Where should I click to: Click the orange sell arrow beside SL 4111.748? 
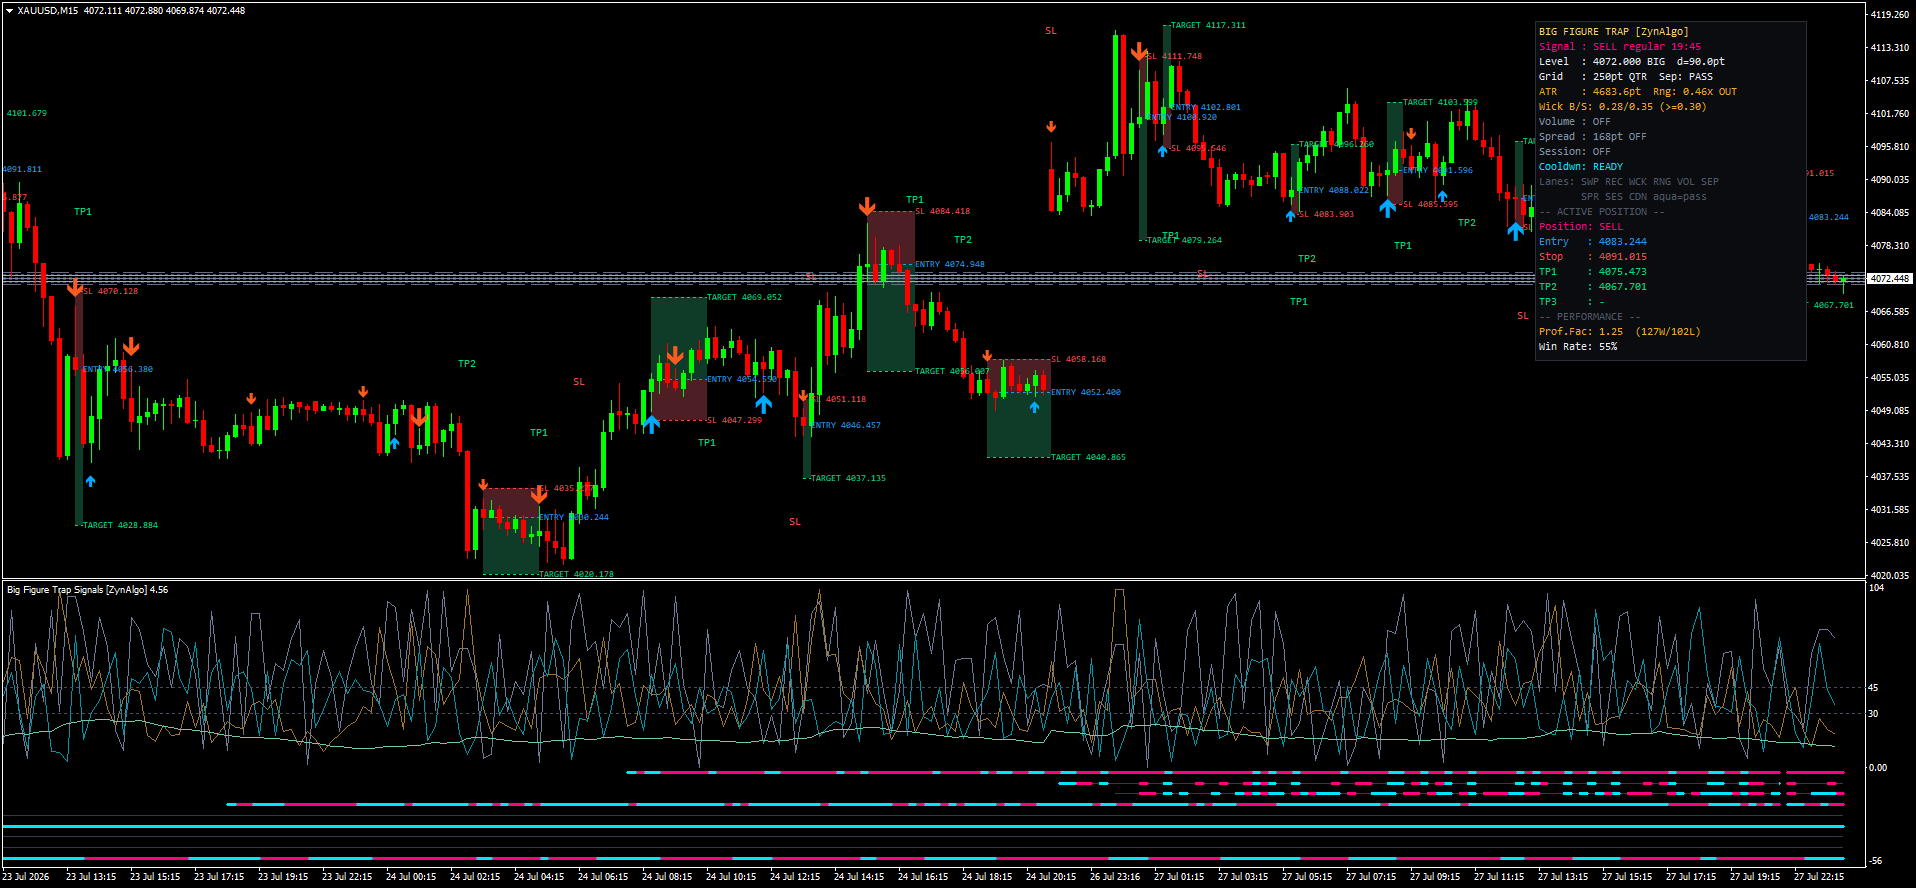[1139, 51]
